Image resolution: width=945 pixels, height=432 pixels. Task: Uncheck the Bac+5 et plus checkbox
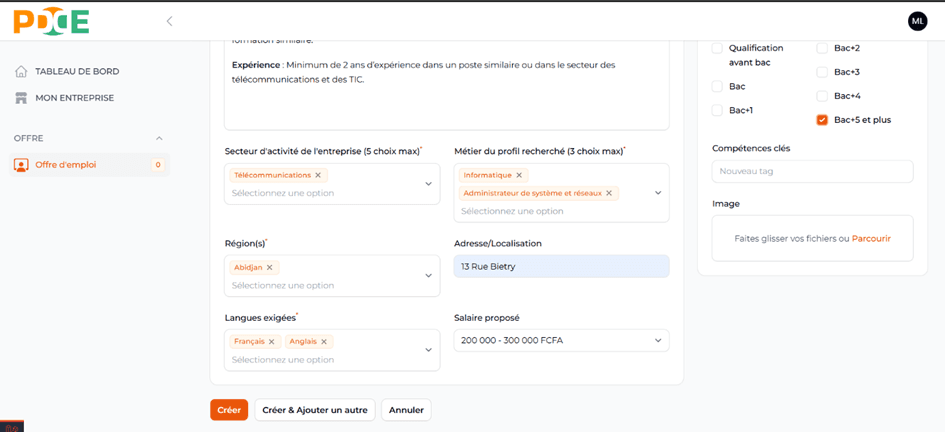[822, 120]
